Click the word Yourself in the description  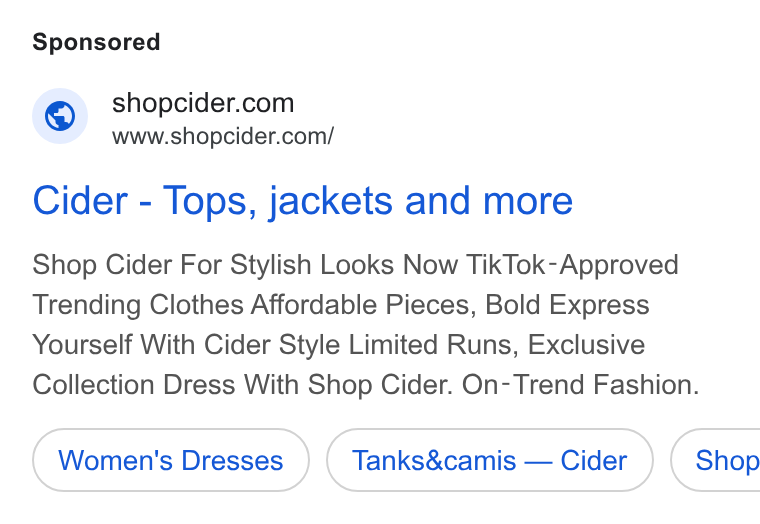(x=82, y=345)
